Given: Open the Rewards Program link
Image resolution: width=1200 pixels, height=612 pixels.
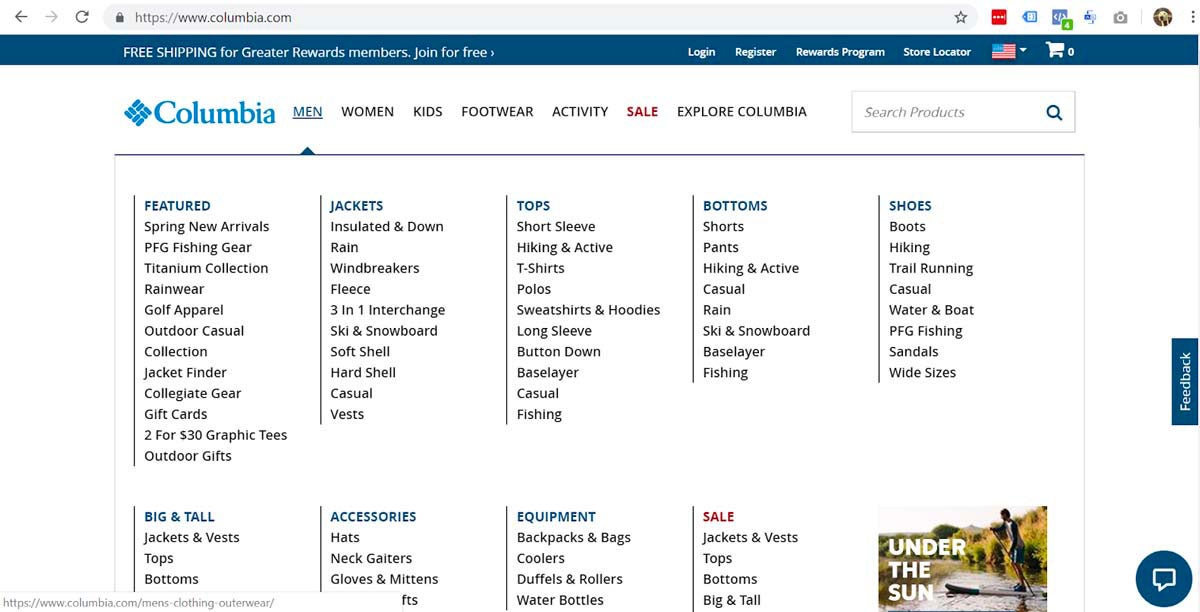Looking at the screenshot, I should click(x=840, y=51).
